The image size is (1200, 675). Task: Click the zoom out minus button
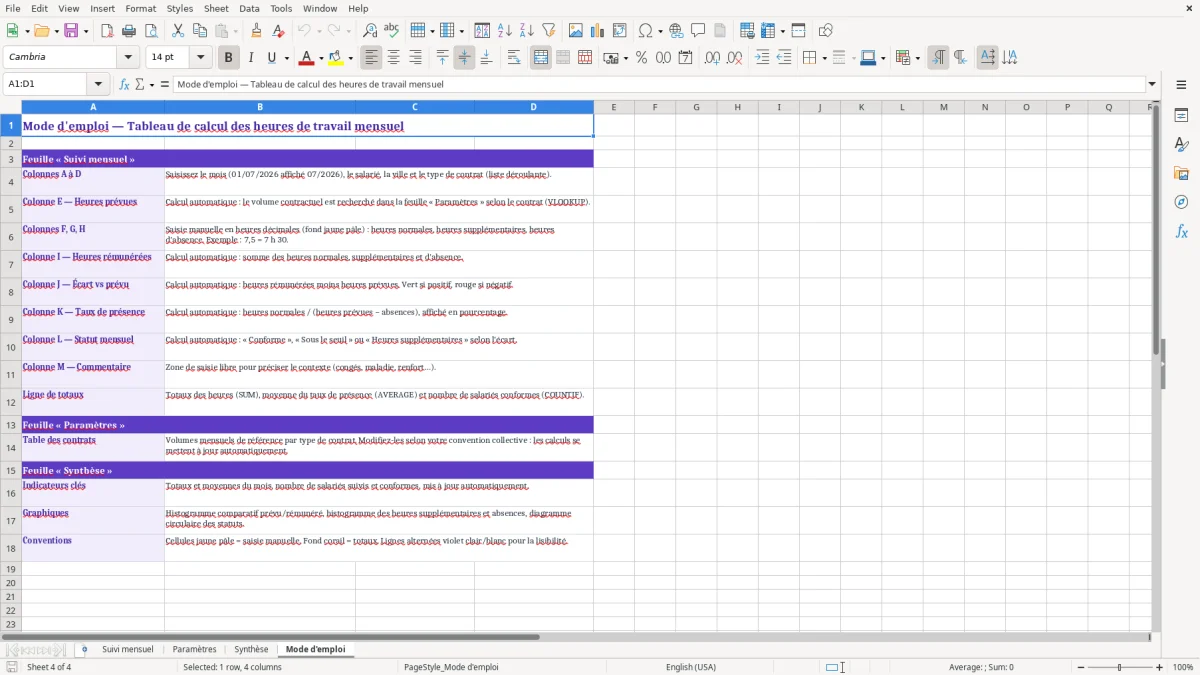coord(1079,667)
